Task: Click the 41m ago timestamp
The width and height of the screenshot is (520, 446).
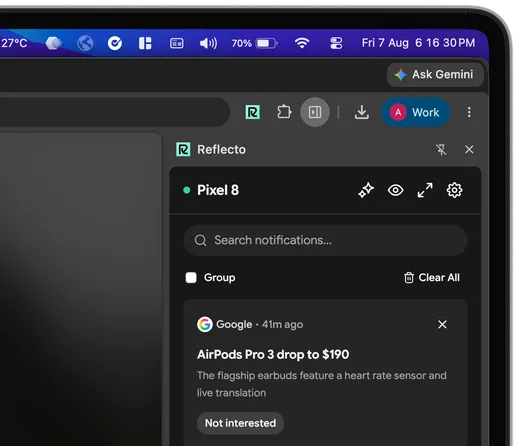Action: [283, 324]
